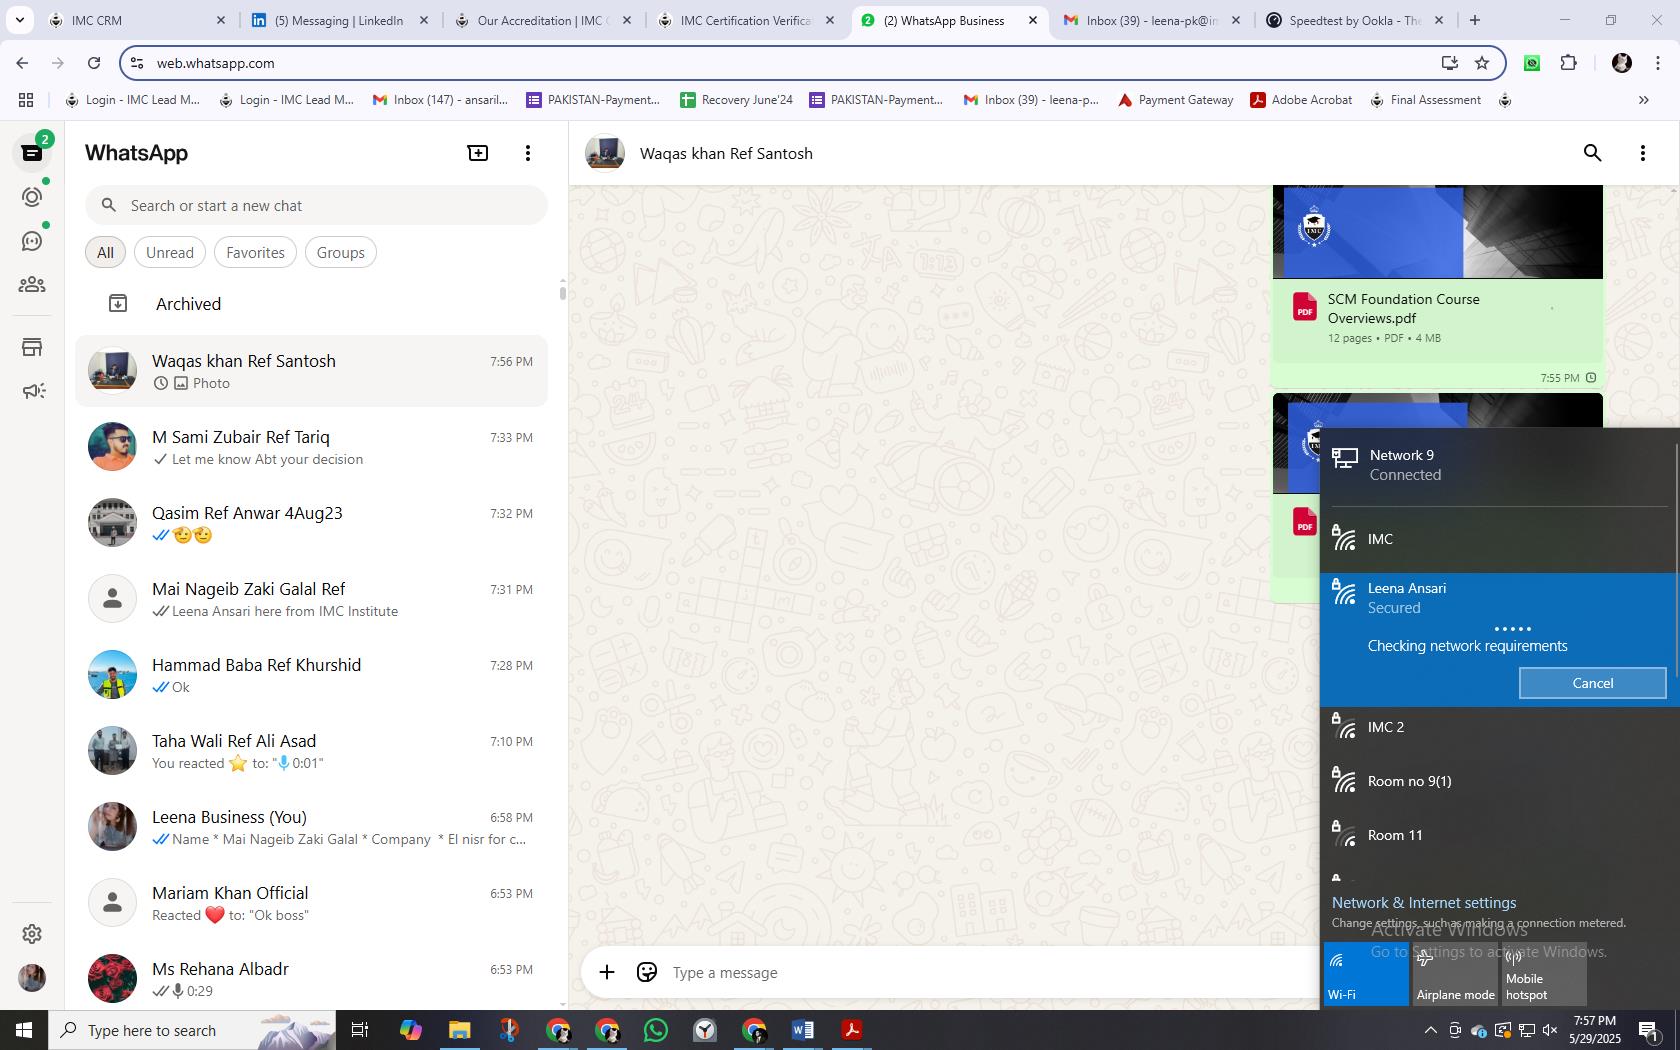Click the attach plus icon
Image resolution: width=1680 pixels, height=1050 pixels.
click(x=607, y=972)
